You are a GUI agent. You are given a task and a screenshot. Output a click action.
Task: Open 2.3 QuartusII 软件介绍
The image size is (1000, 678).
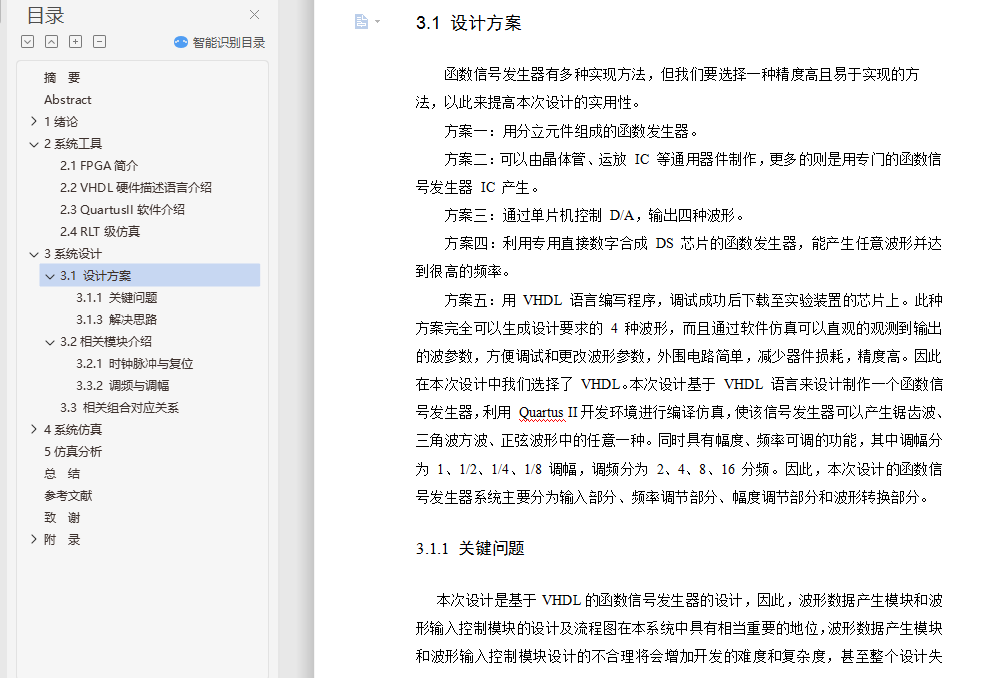click(122, 210)
